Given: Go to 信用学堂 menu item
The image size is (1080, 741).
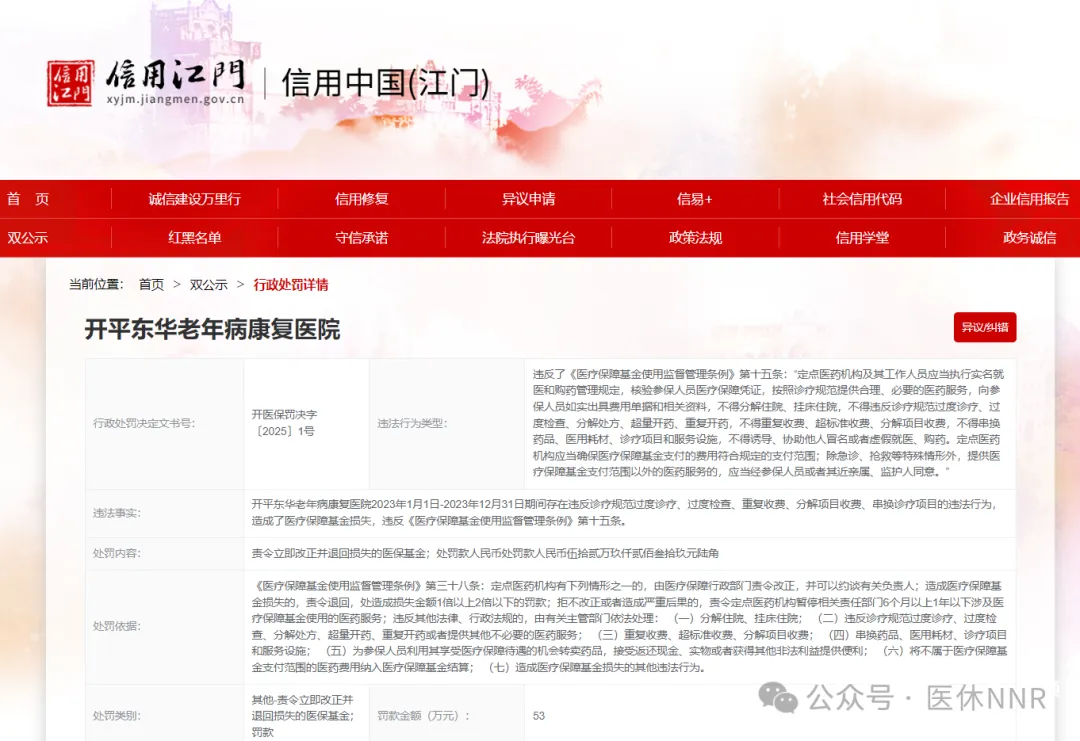Looking at the screenshot, I should [x=862, y=238].
